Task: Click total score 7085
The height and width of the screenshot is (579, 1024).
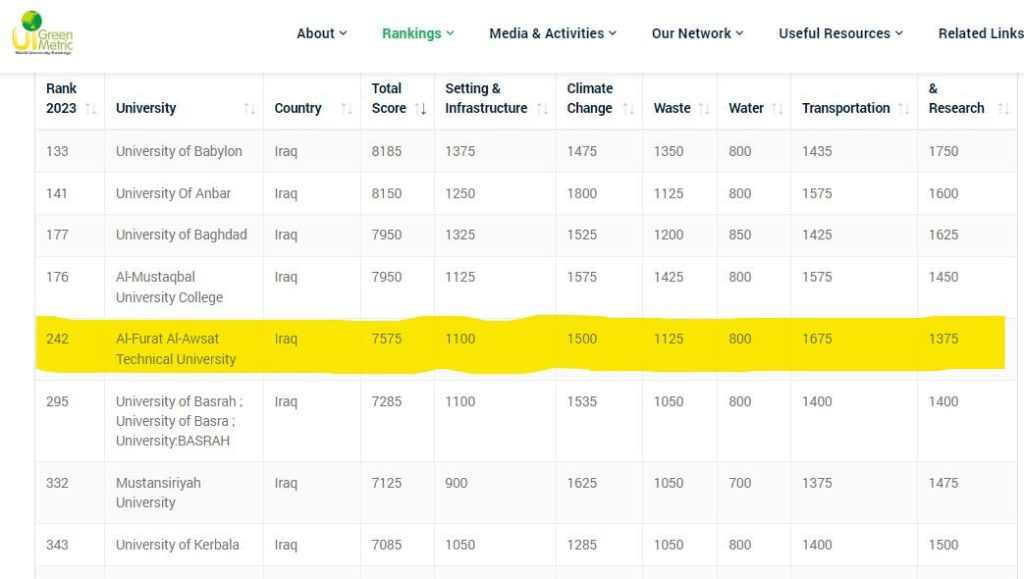Action: [x=387, y=545]
